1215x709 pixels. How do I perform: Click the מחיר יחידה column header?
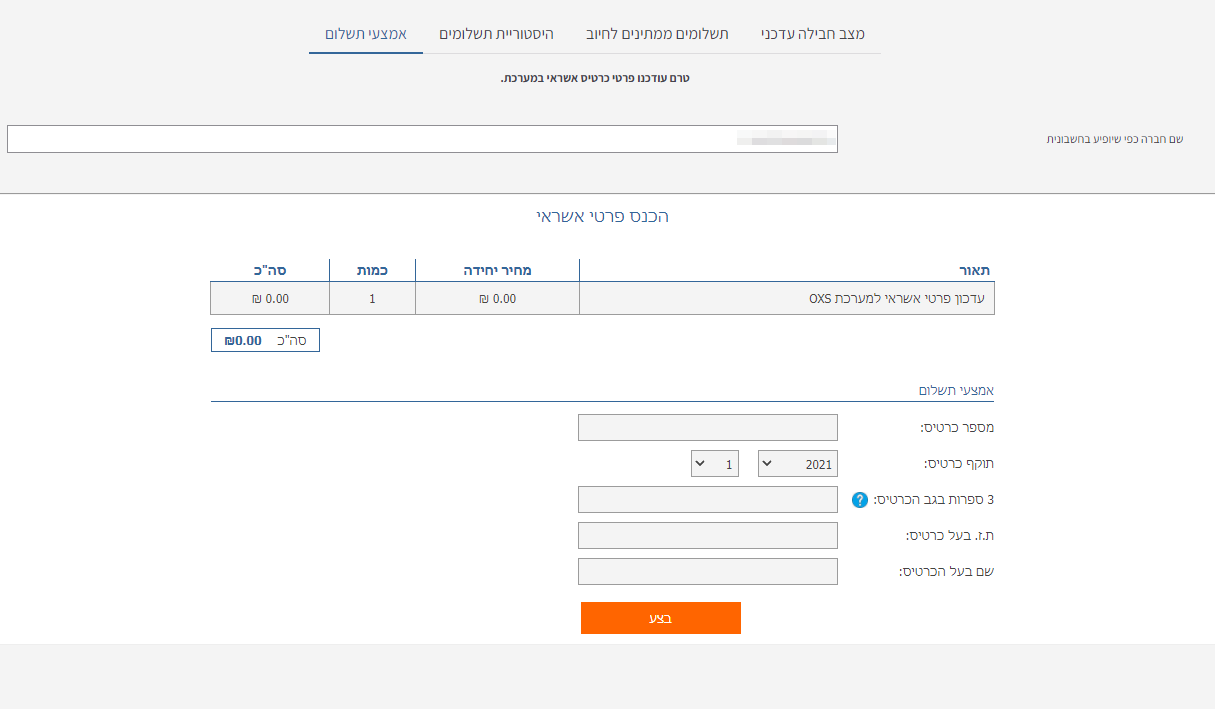tap(497, 270)
